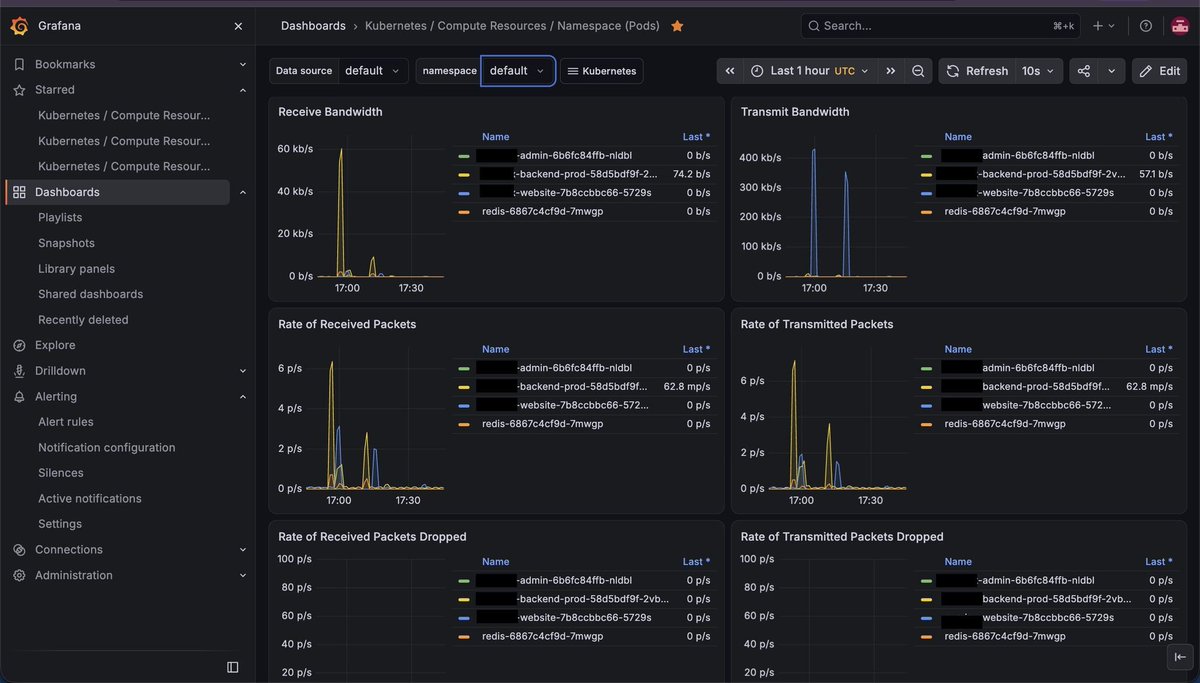Open the Kubernetes dashboard links menu
This screenshot has width=1200, height=683.
[601, 71]
